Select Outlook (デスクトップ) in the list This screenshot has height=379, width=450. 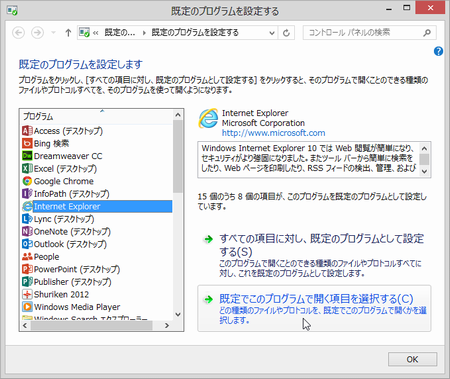point(70,244)
